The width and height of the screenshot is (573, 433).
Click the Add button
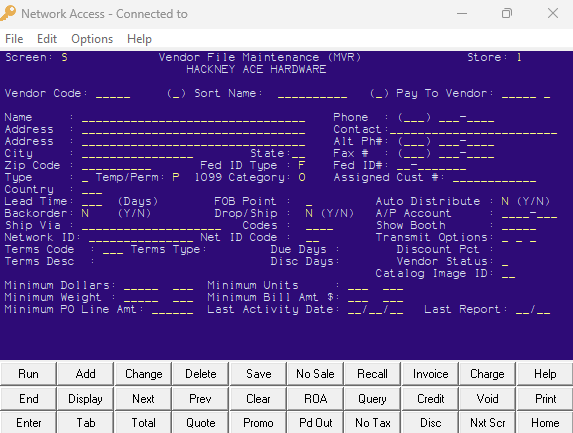(x=86, y=374)
